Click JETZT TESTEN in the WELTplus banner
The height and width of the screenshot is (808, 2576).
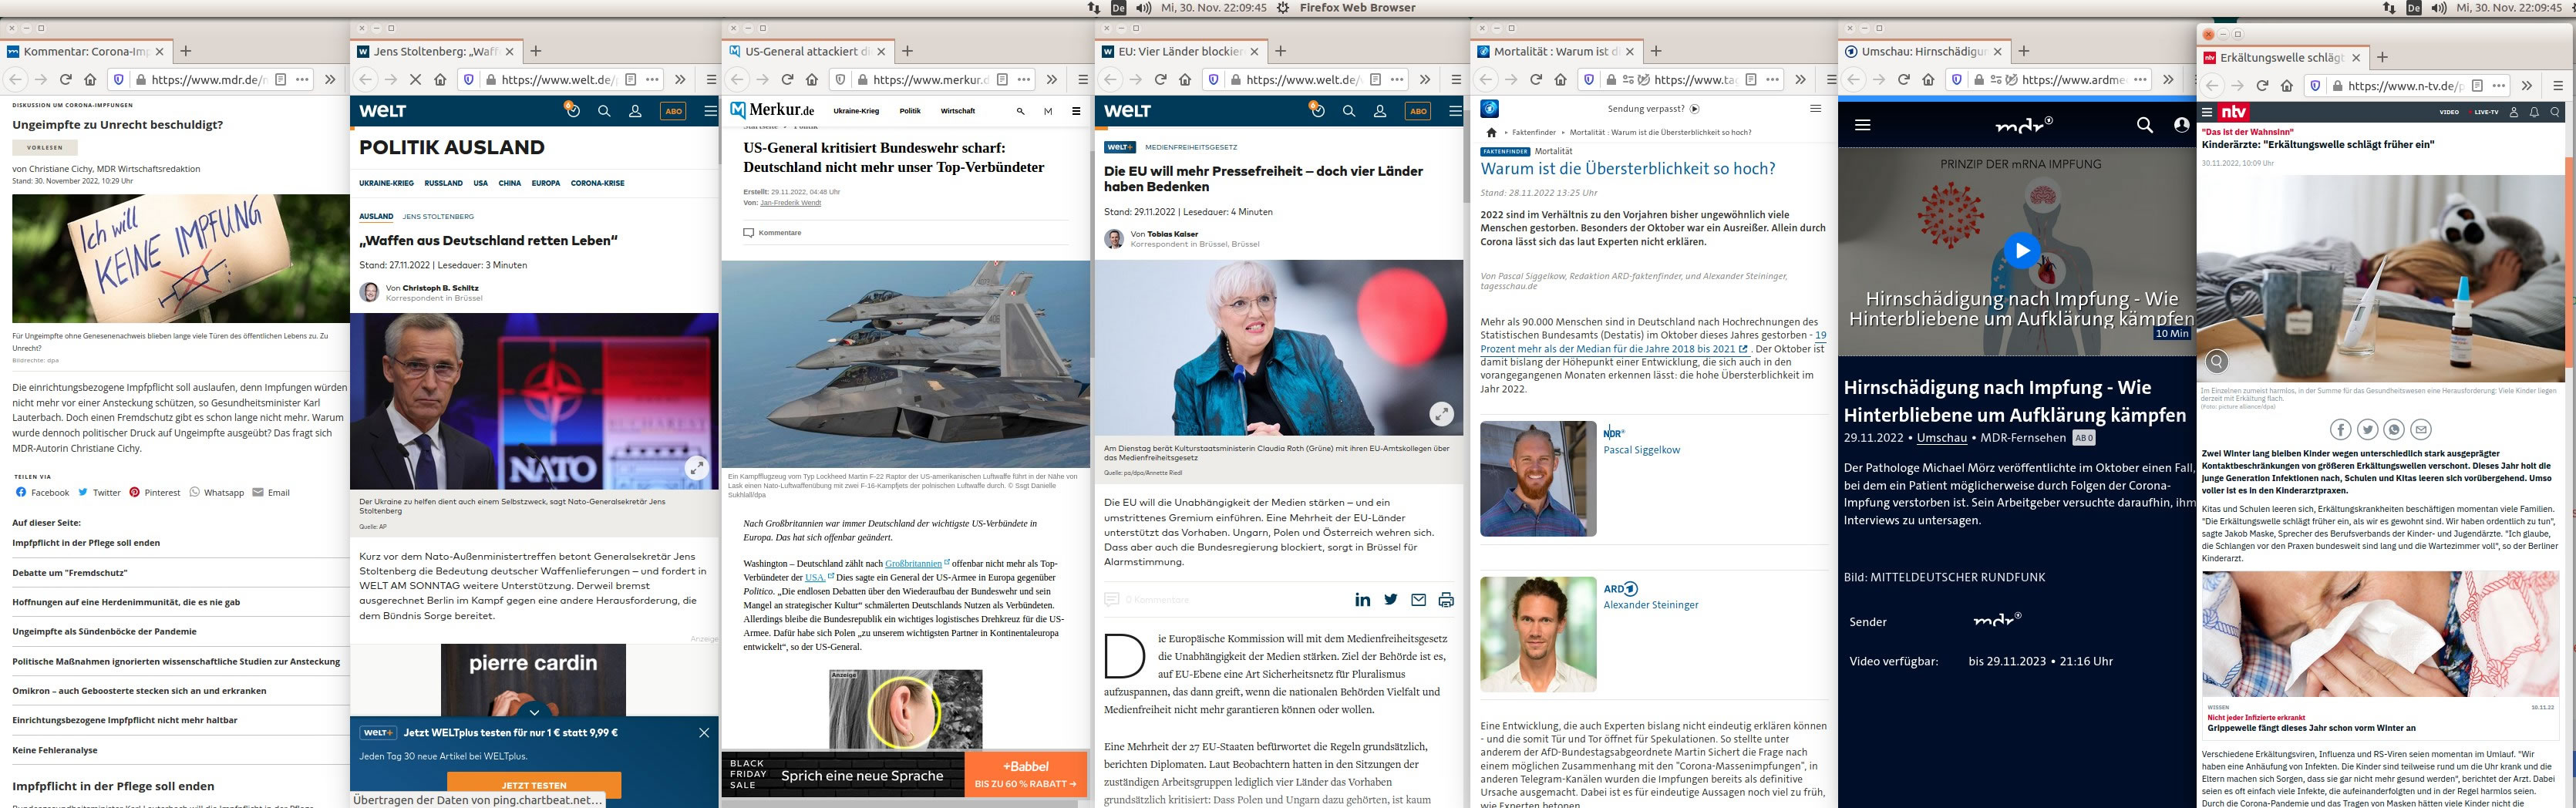coord(533,785)
